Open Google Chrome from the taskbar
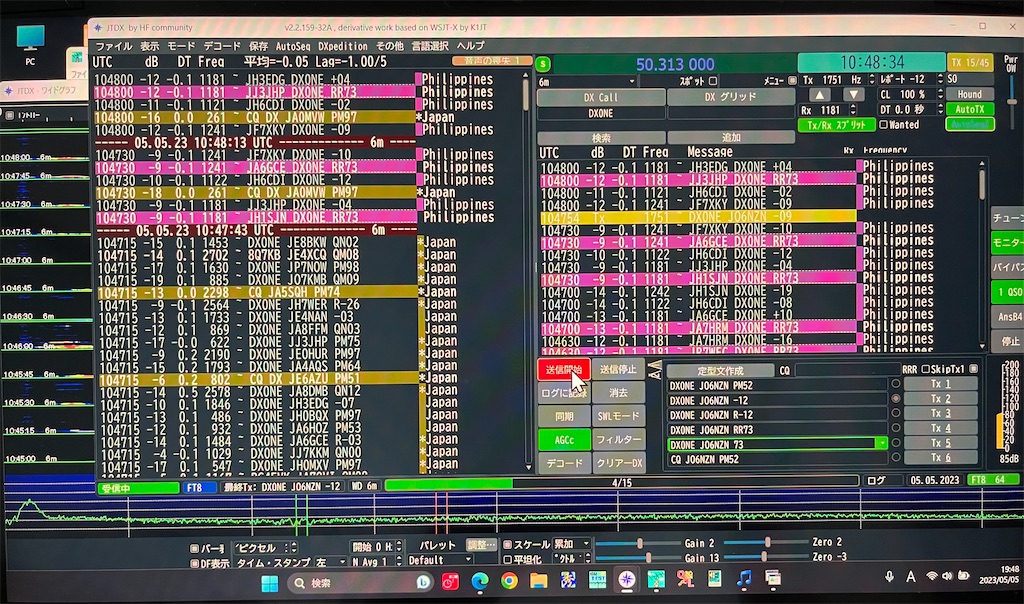The image size is (1024, 604). [x=509, y=580]
